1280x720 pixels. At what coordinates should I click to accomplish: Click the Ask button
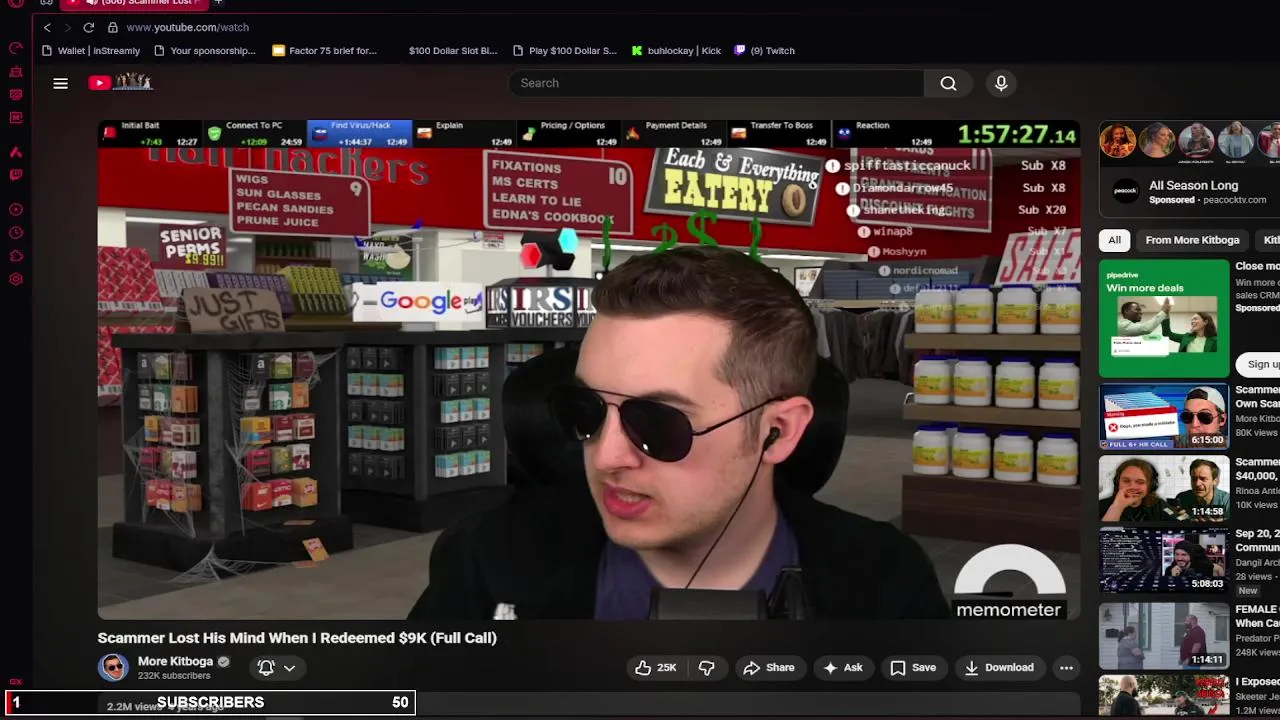pyautogui.click(x=843, y=668)
